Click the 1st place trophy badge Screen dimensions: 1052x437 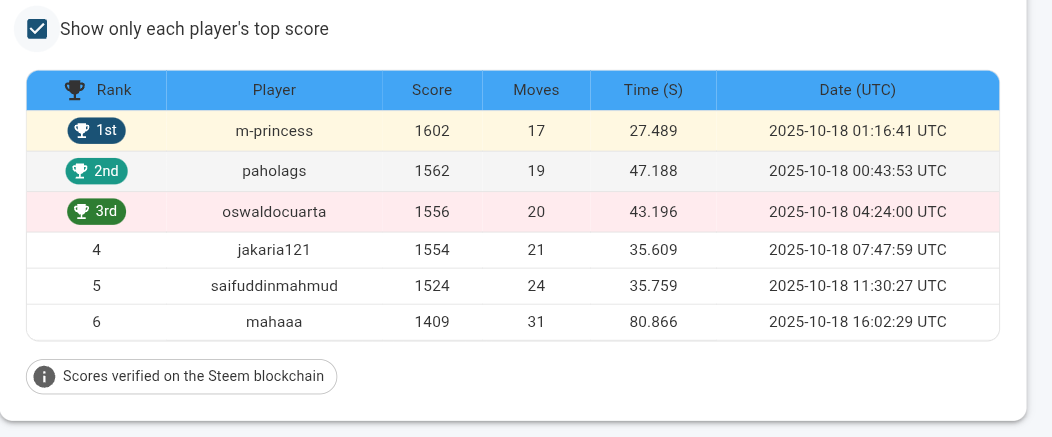(x=97, y=130)
